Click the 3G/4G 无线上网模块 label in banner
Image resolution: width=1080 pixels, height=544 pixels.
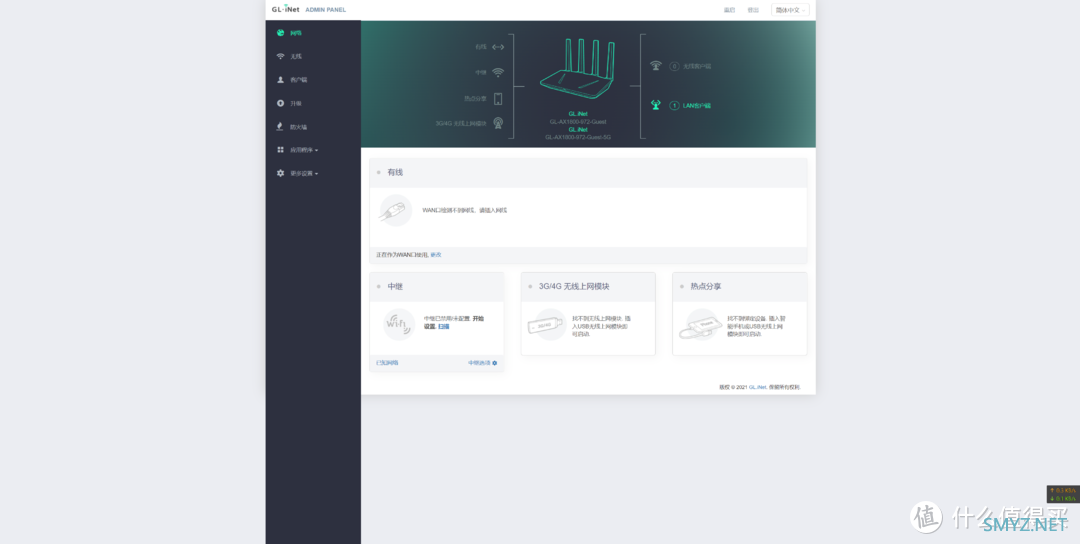[x=461, y=123]
